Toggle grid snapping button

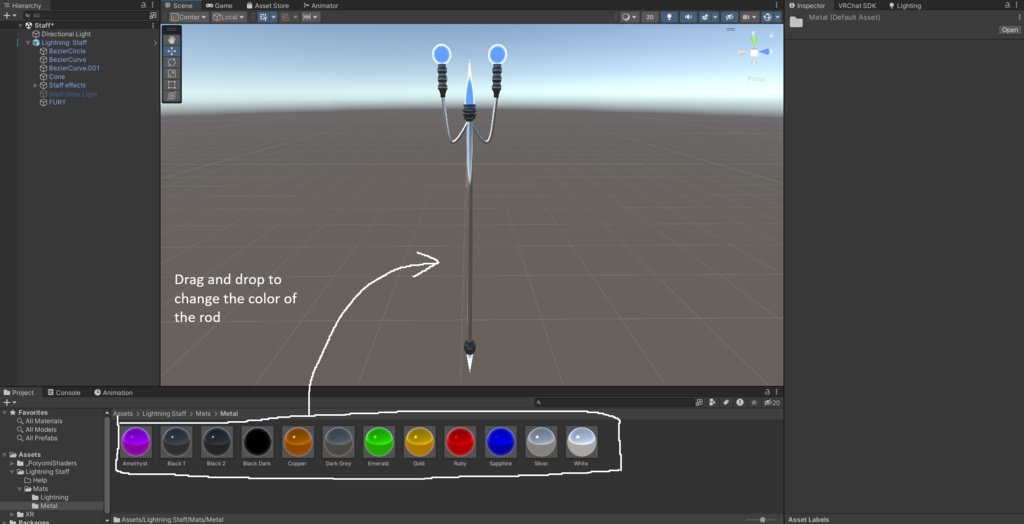[x=285, y=17]
